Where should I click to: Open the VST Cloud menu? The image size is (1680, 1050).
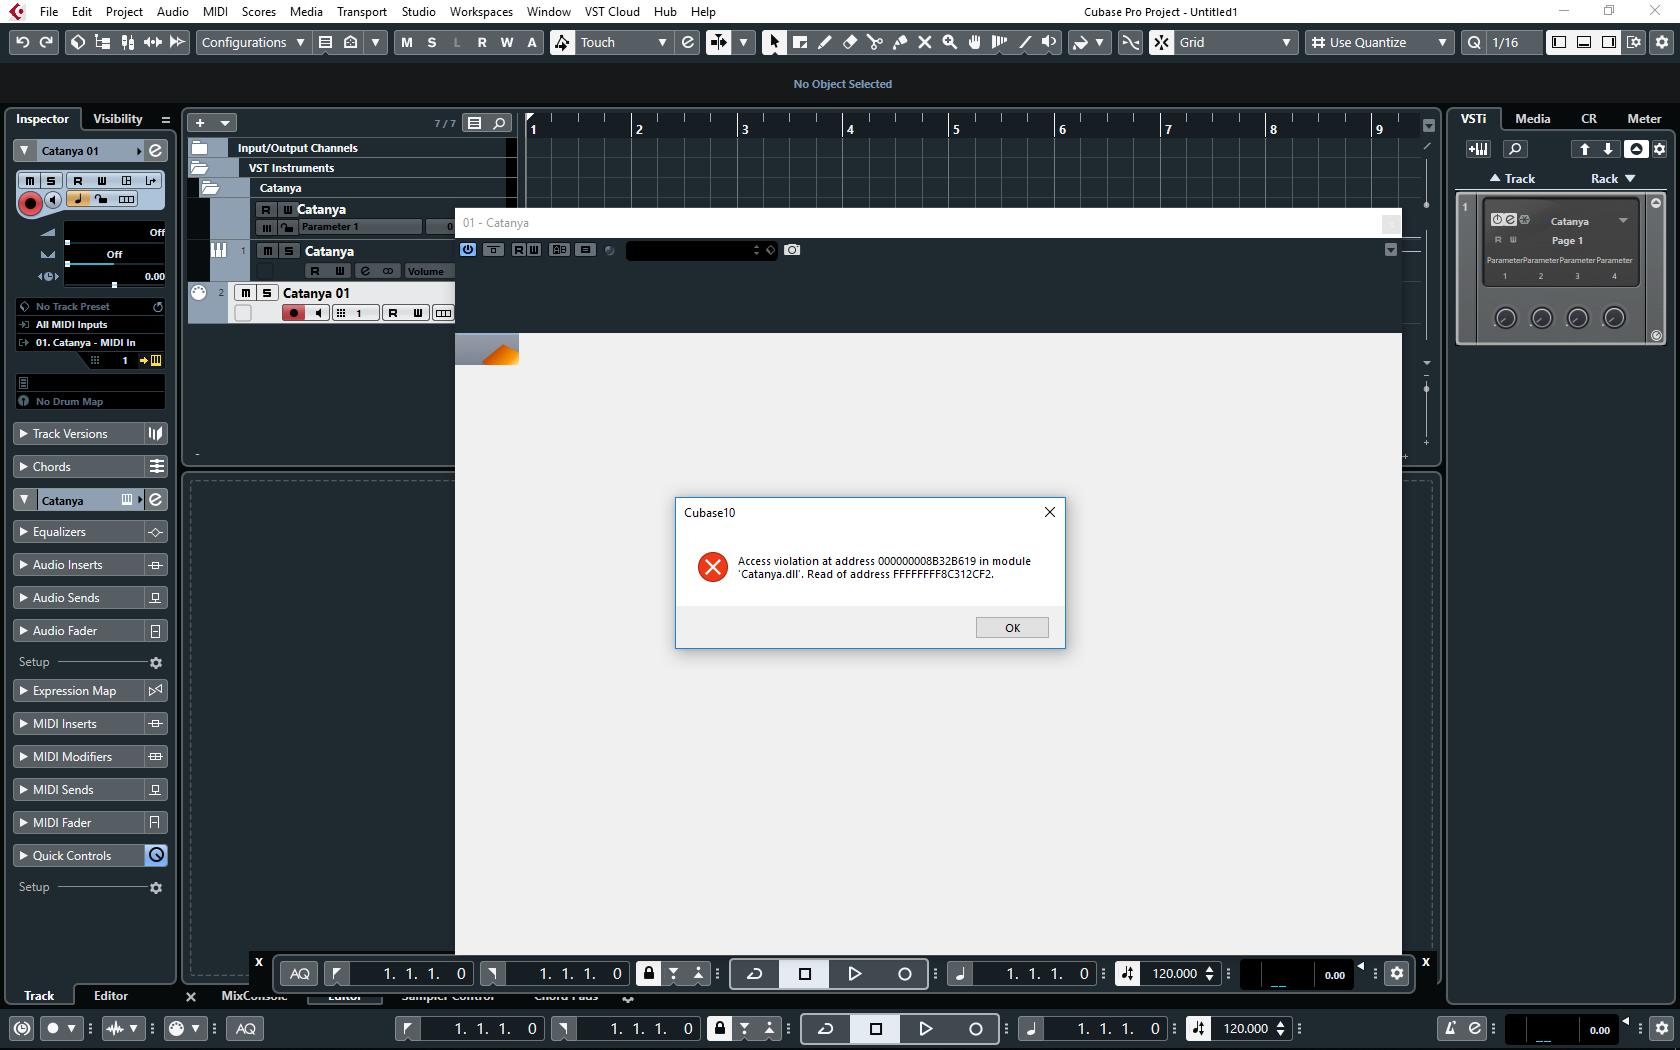click(x=612, y=12)
